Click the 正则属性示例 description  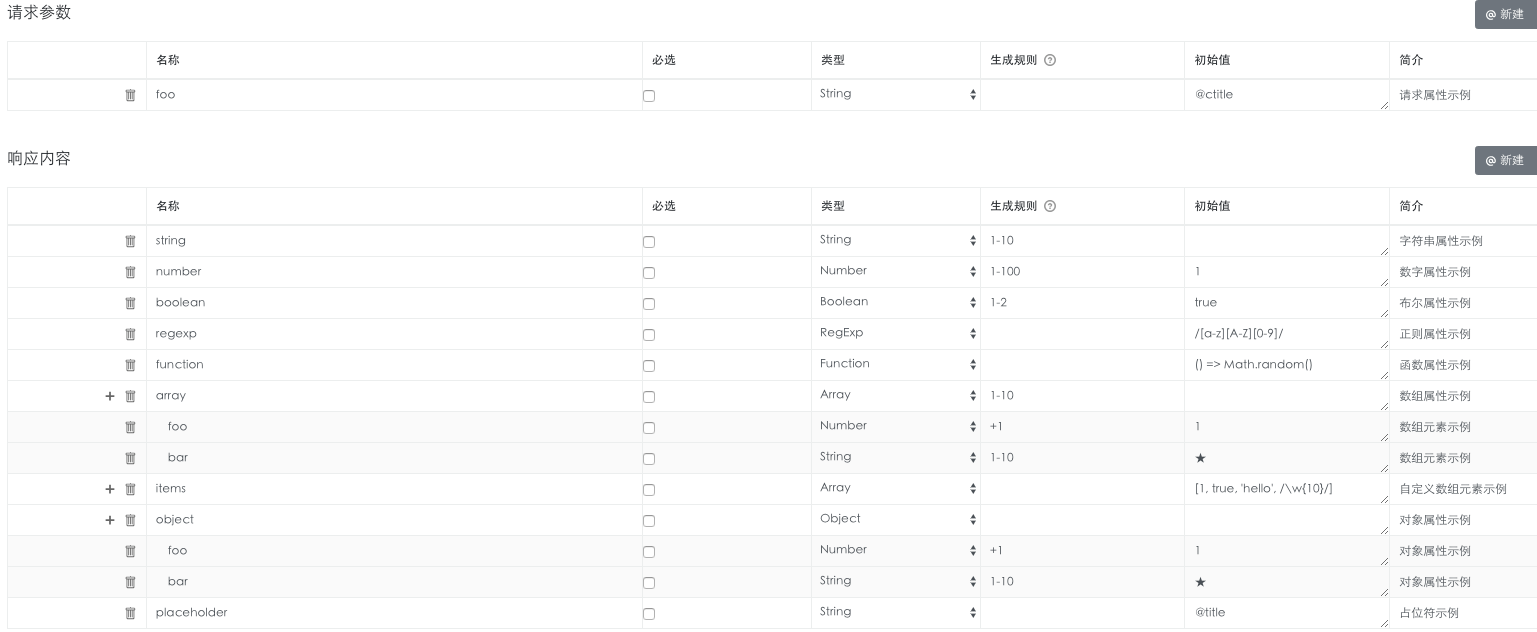1435,334
